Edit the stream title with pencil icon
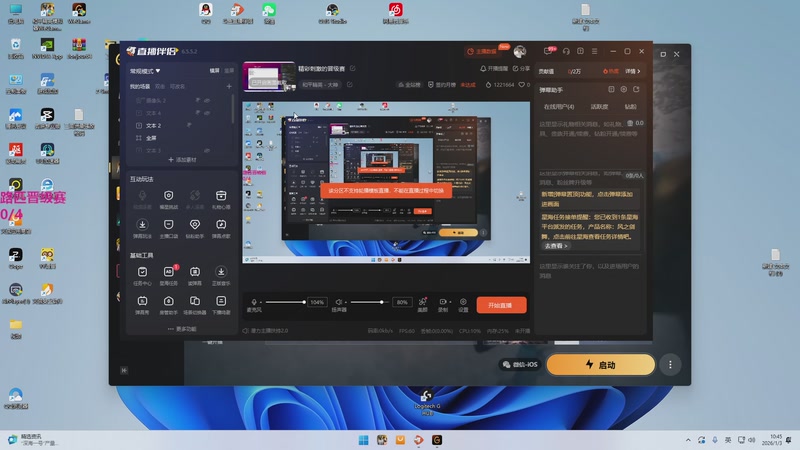 [353, 68]
